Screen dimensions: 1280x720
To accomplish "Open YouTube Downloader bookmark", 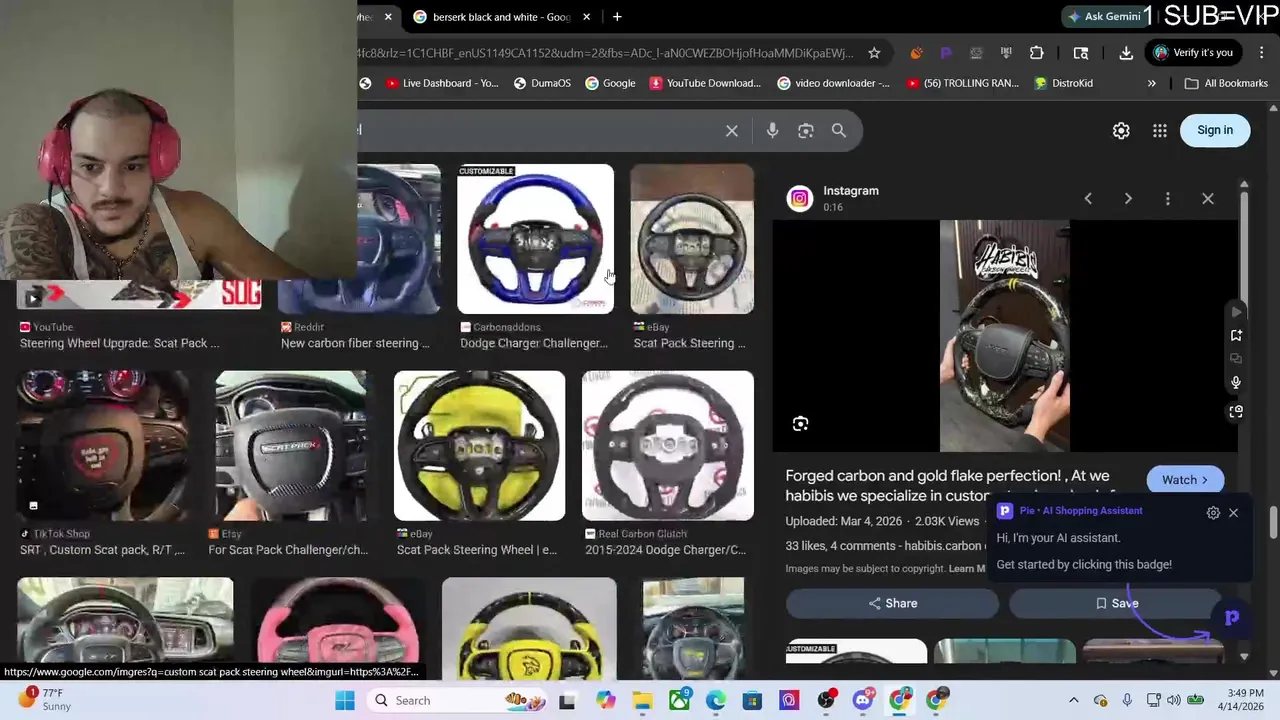I will (705, 83).
